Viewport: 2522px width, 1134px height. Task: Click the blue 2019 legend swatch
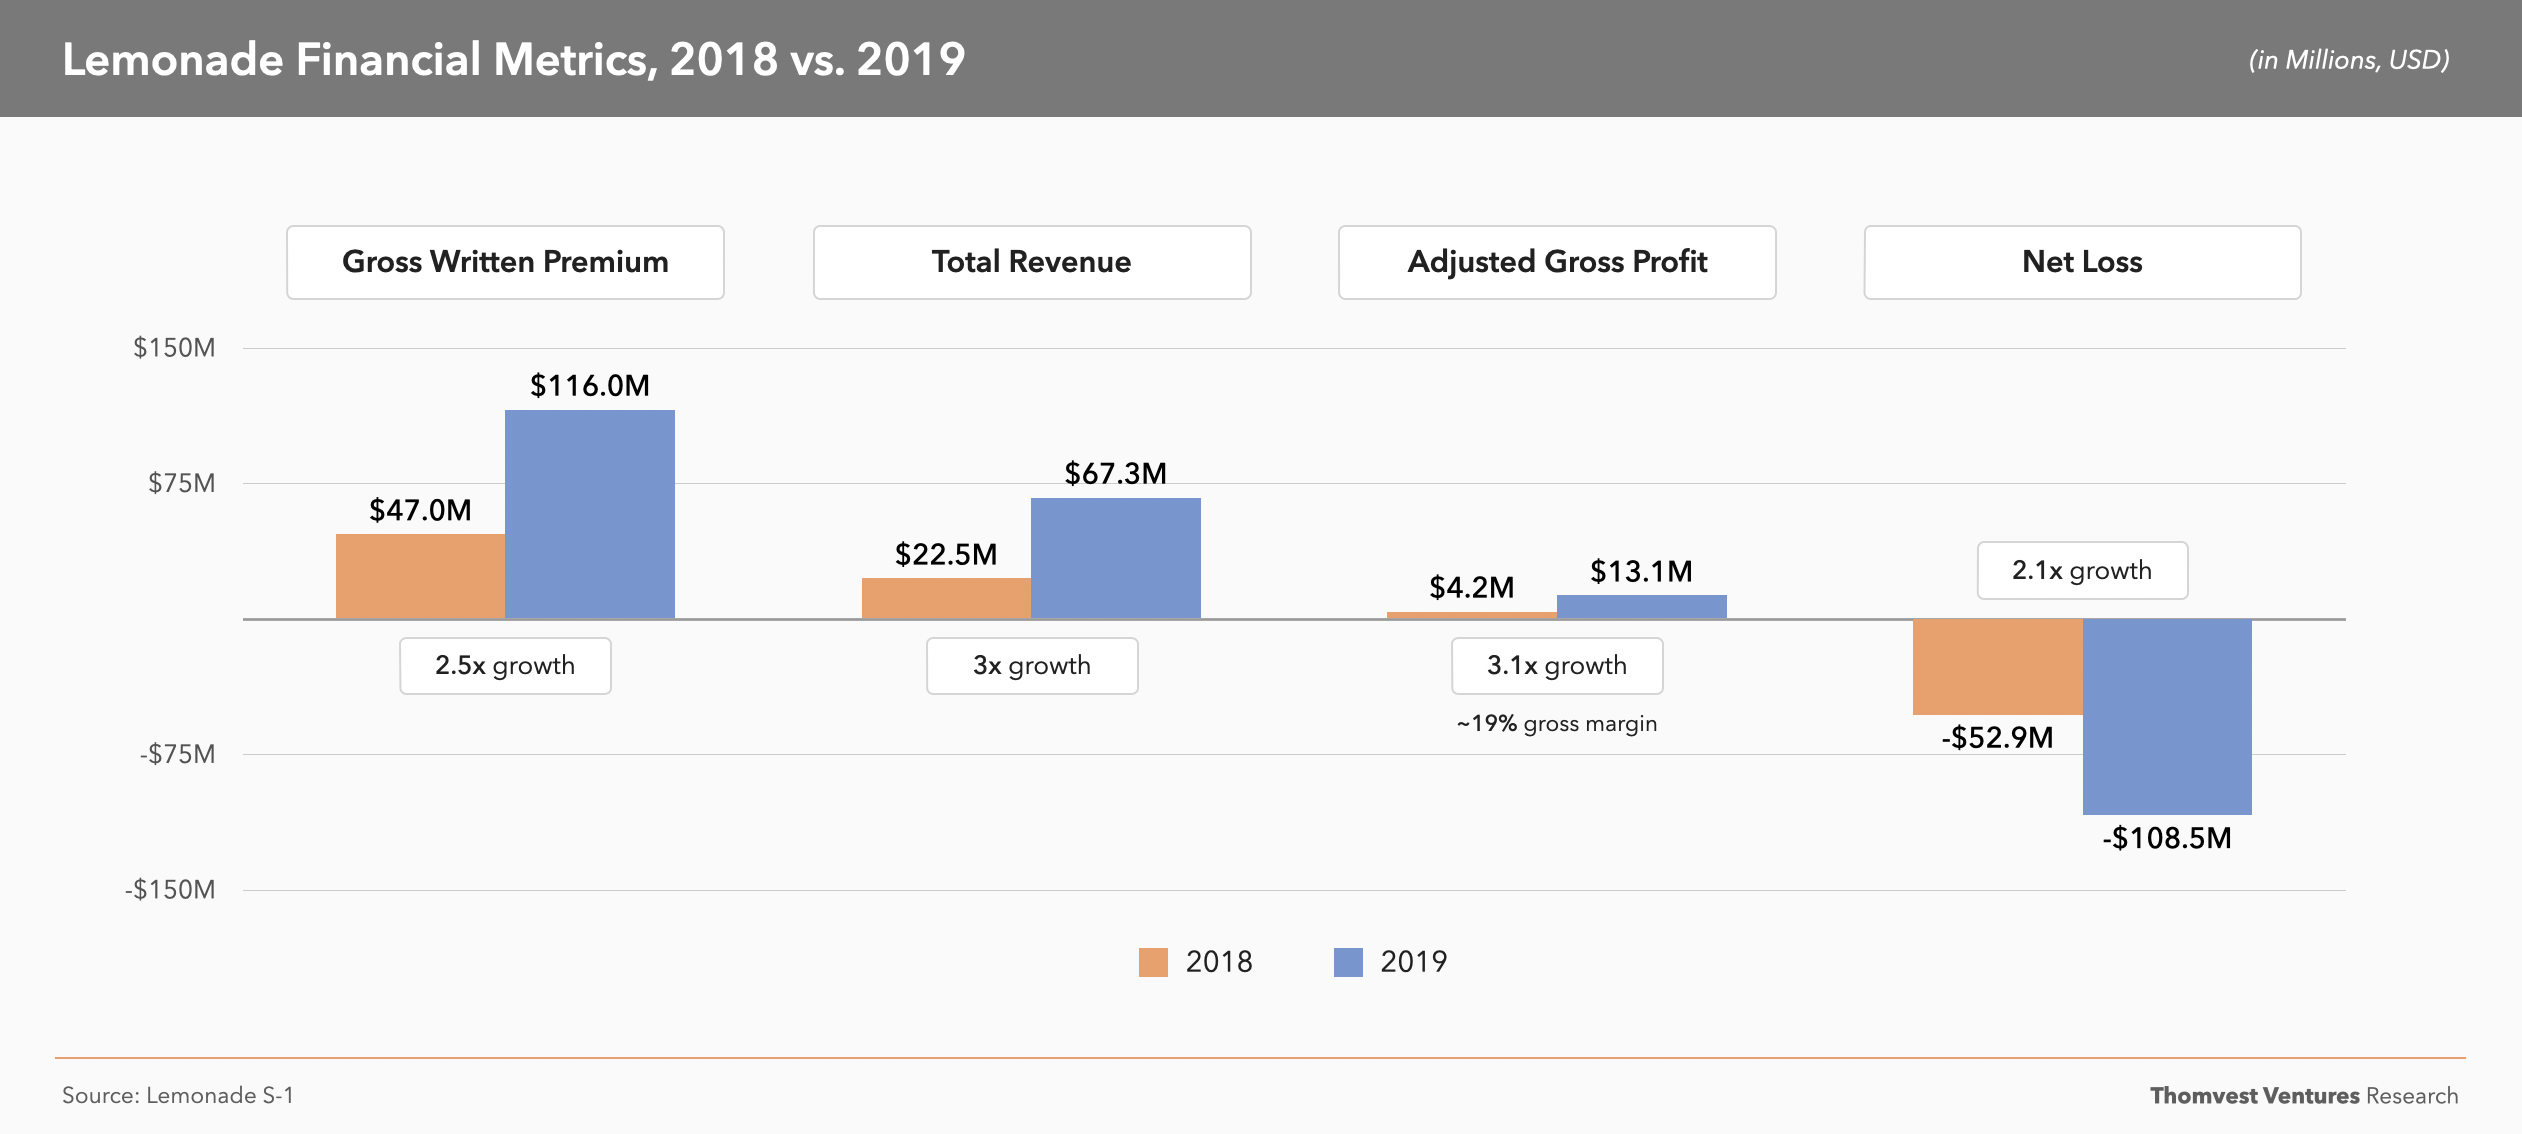click(x=1348, y=962)
